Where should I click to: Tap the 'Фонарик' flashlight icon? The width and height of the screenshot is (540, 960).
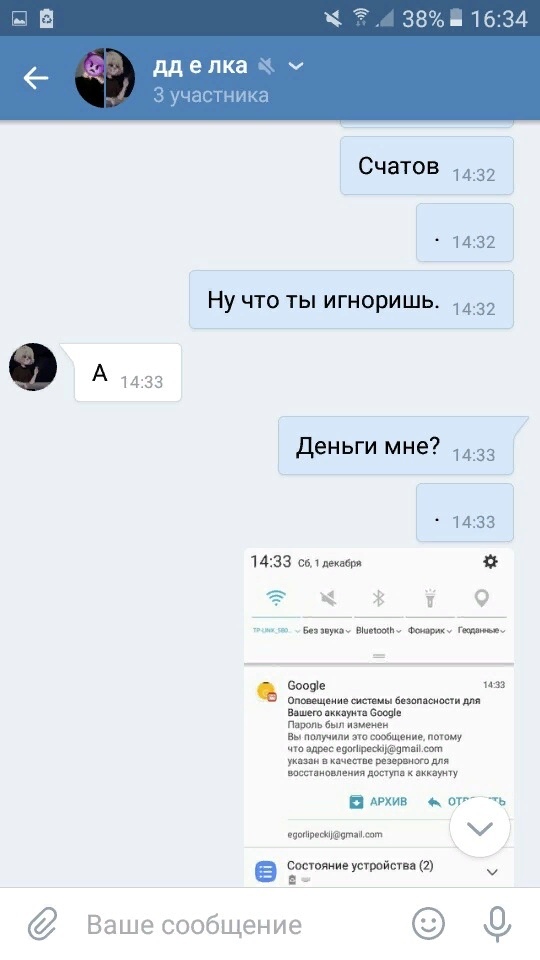pos(430,598)
